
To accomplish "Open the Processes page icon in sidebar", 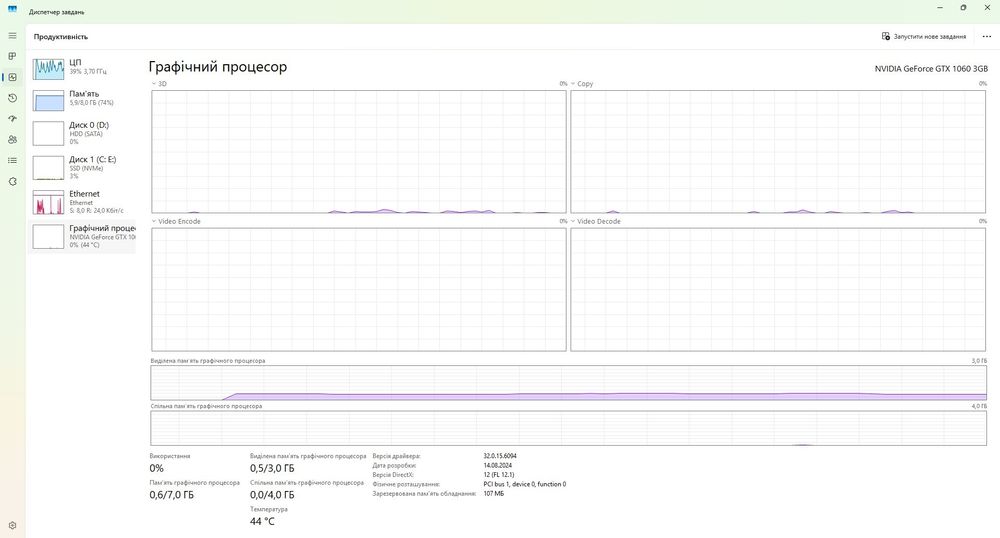I will click(12, 56).
